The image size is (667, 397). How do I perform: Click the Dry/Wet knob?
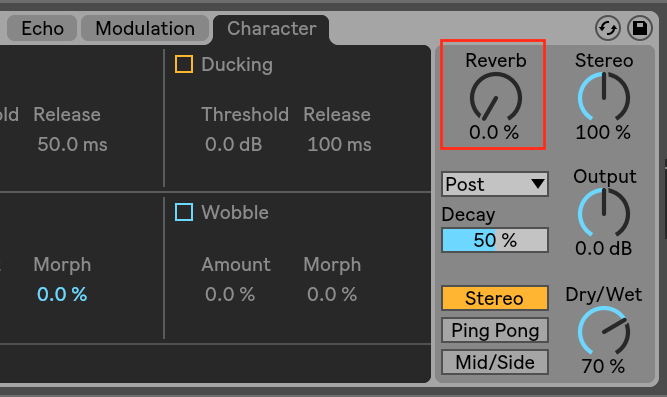coord(604,331)
